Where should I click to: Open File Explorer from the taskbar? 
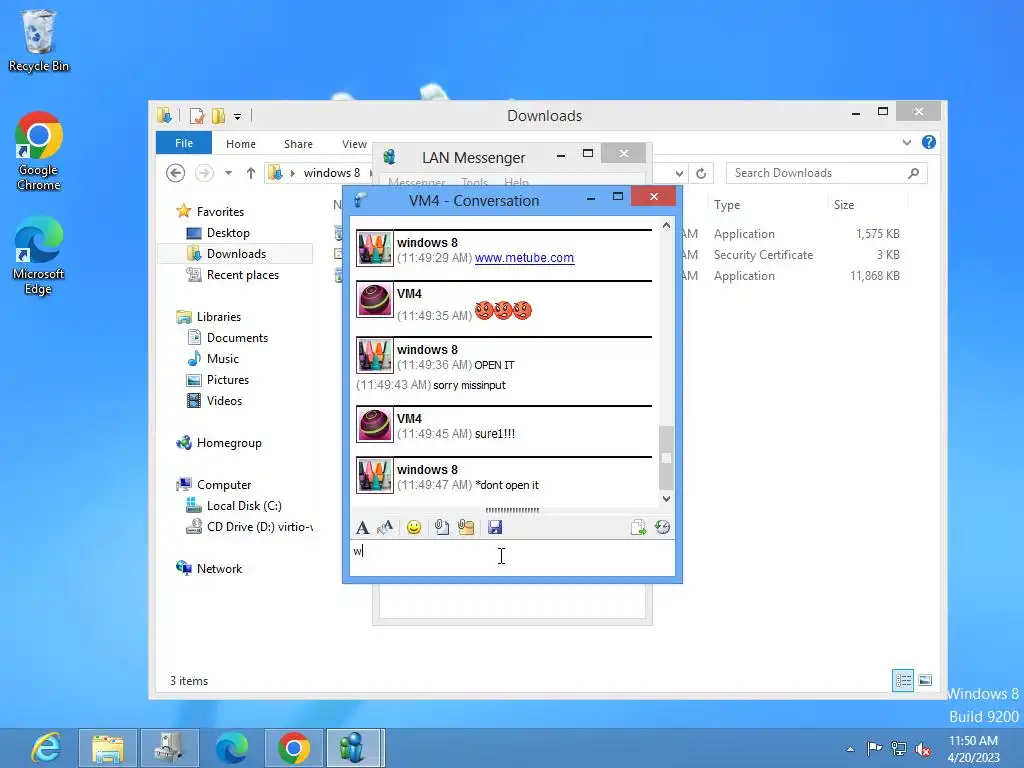[x=108, y=748]
